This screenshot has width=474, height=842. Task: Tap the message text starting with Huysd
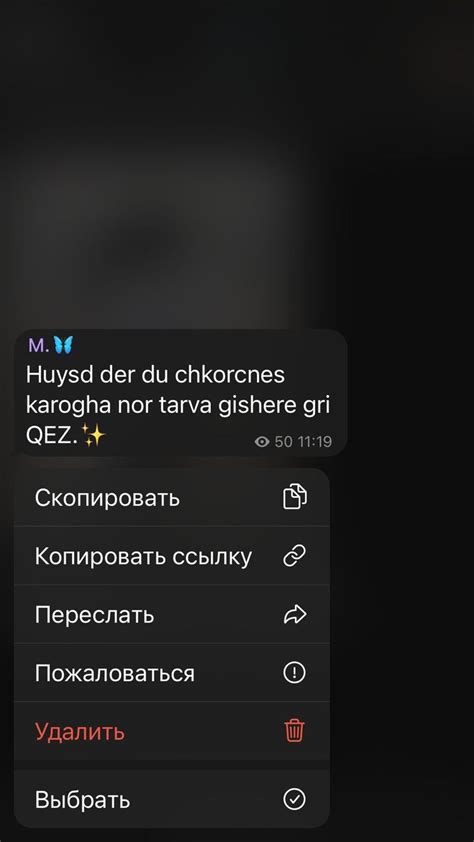(178, 405)
